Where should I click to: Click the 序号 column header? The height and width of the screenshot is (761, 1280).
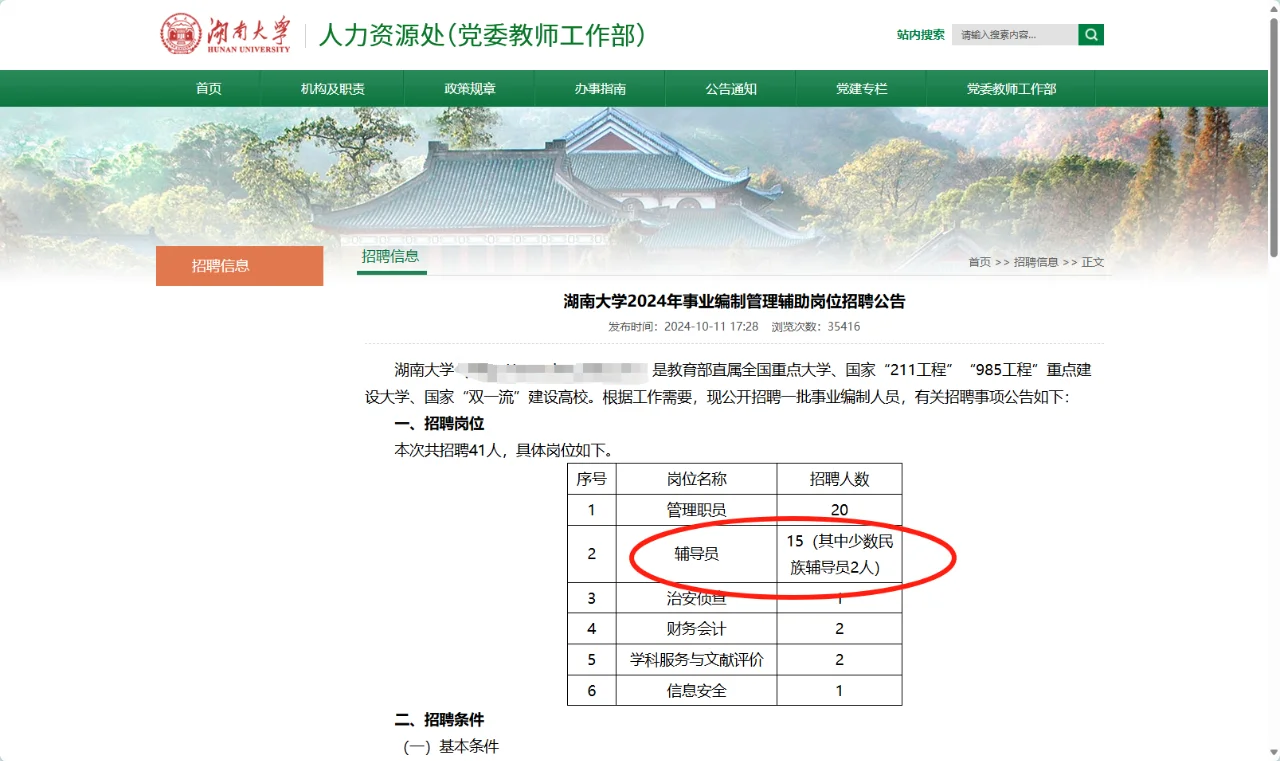pyautogui.click(x=591, y=479)
